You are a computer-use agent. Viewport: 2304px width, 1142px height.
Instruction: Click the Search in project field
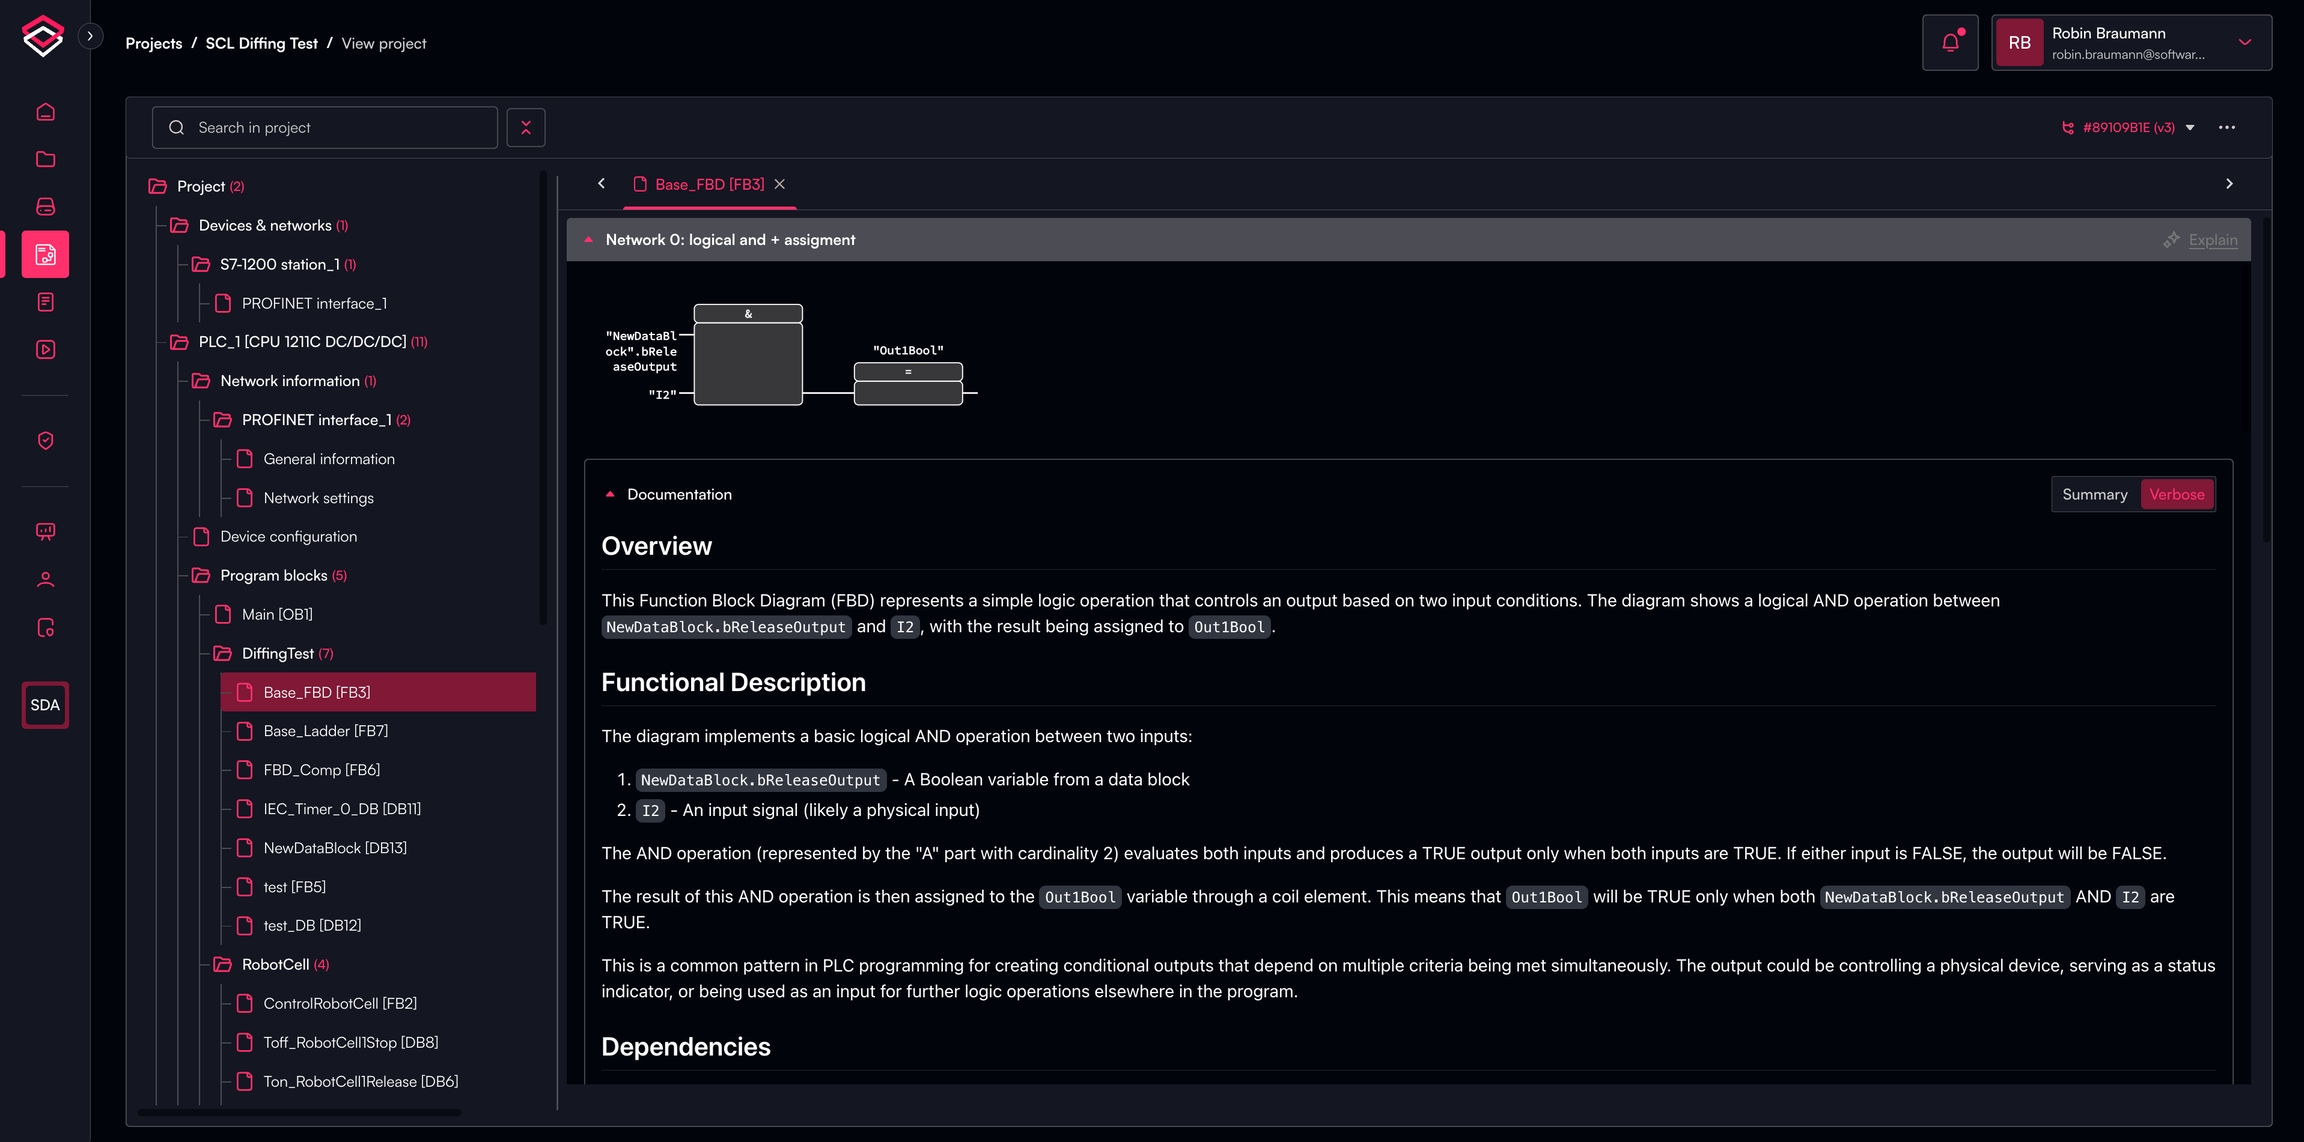tap(325, 128)
